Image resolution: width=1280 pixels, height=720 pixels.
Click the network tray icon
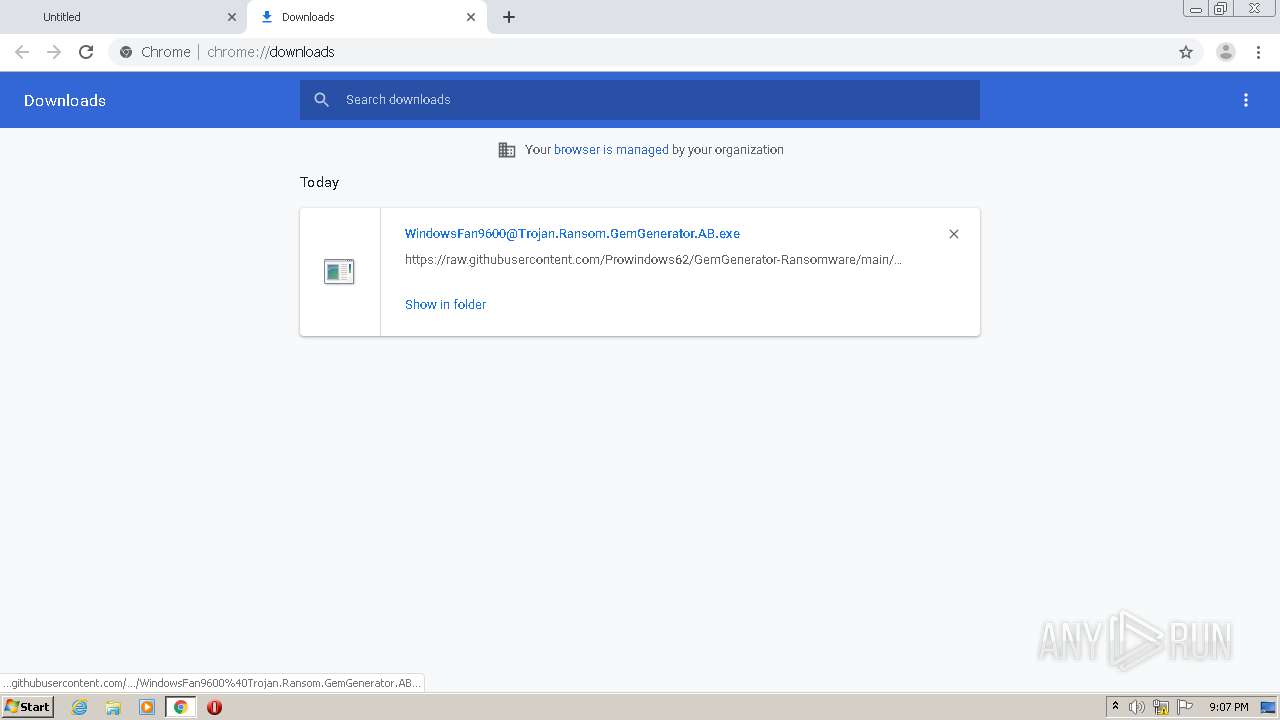click(x=1161, y=707)
